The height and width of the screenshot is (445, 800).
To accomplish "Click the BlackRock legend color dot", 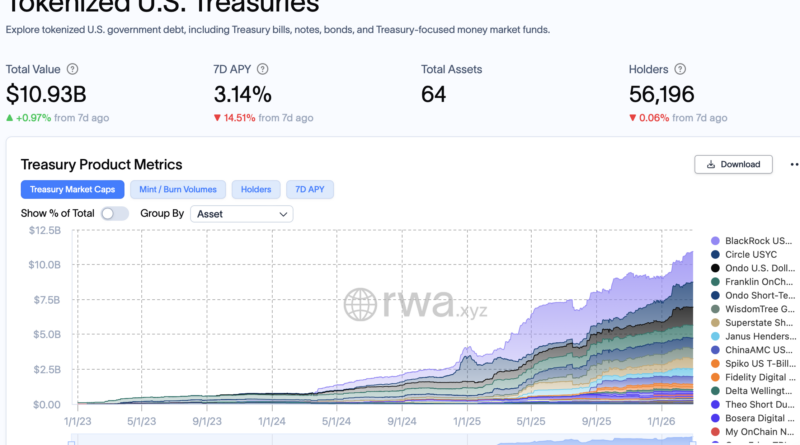I will pyautogui.click(x=715, y=241).
